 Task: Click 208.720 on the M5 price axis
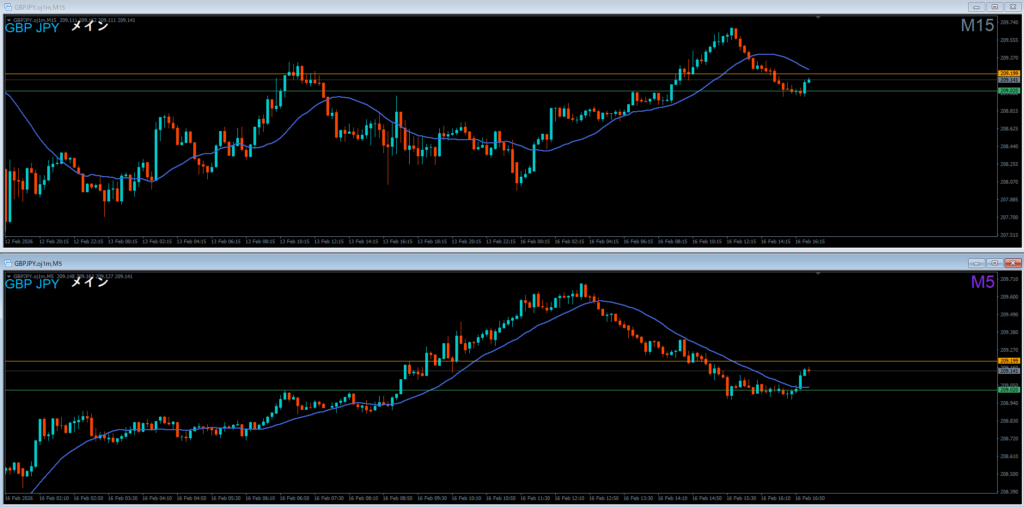[1009, 438]
